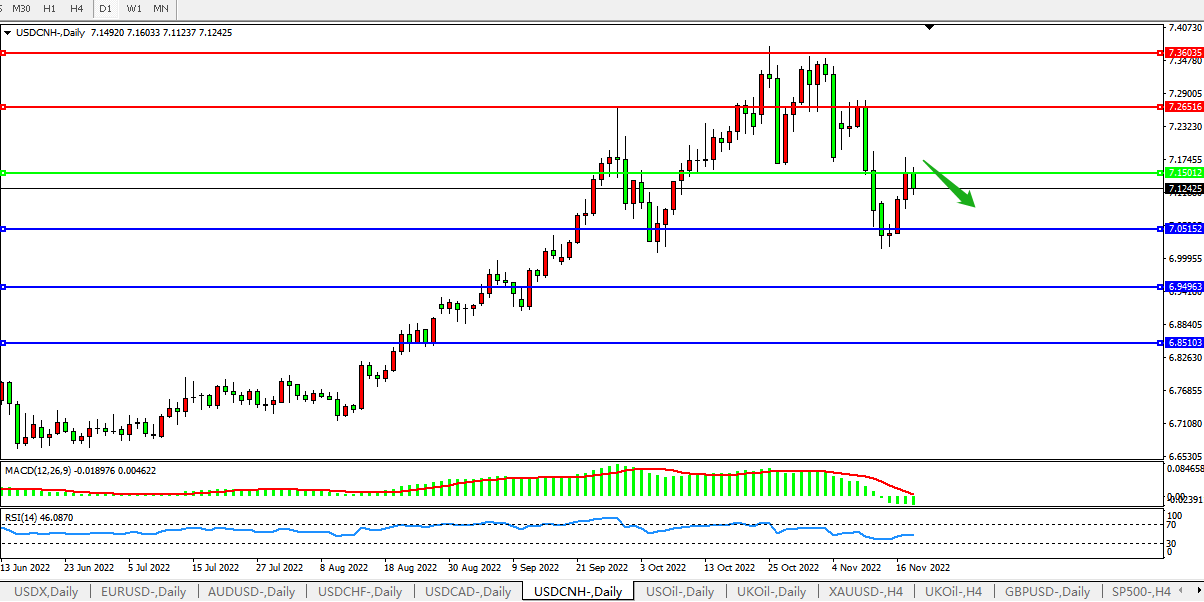Toggle the H4 timeframe button
The height and width of the screenshot is (602, 1204).
tap(77, 9)
